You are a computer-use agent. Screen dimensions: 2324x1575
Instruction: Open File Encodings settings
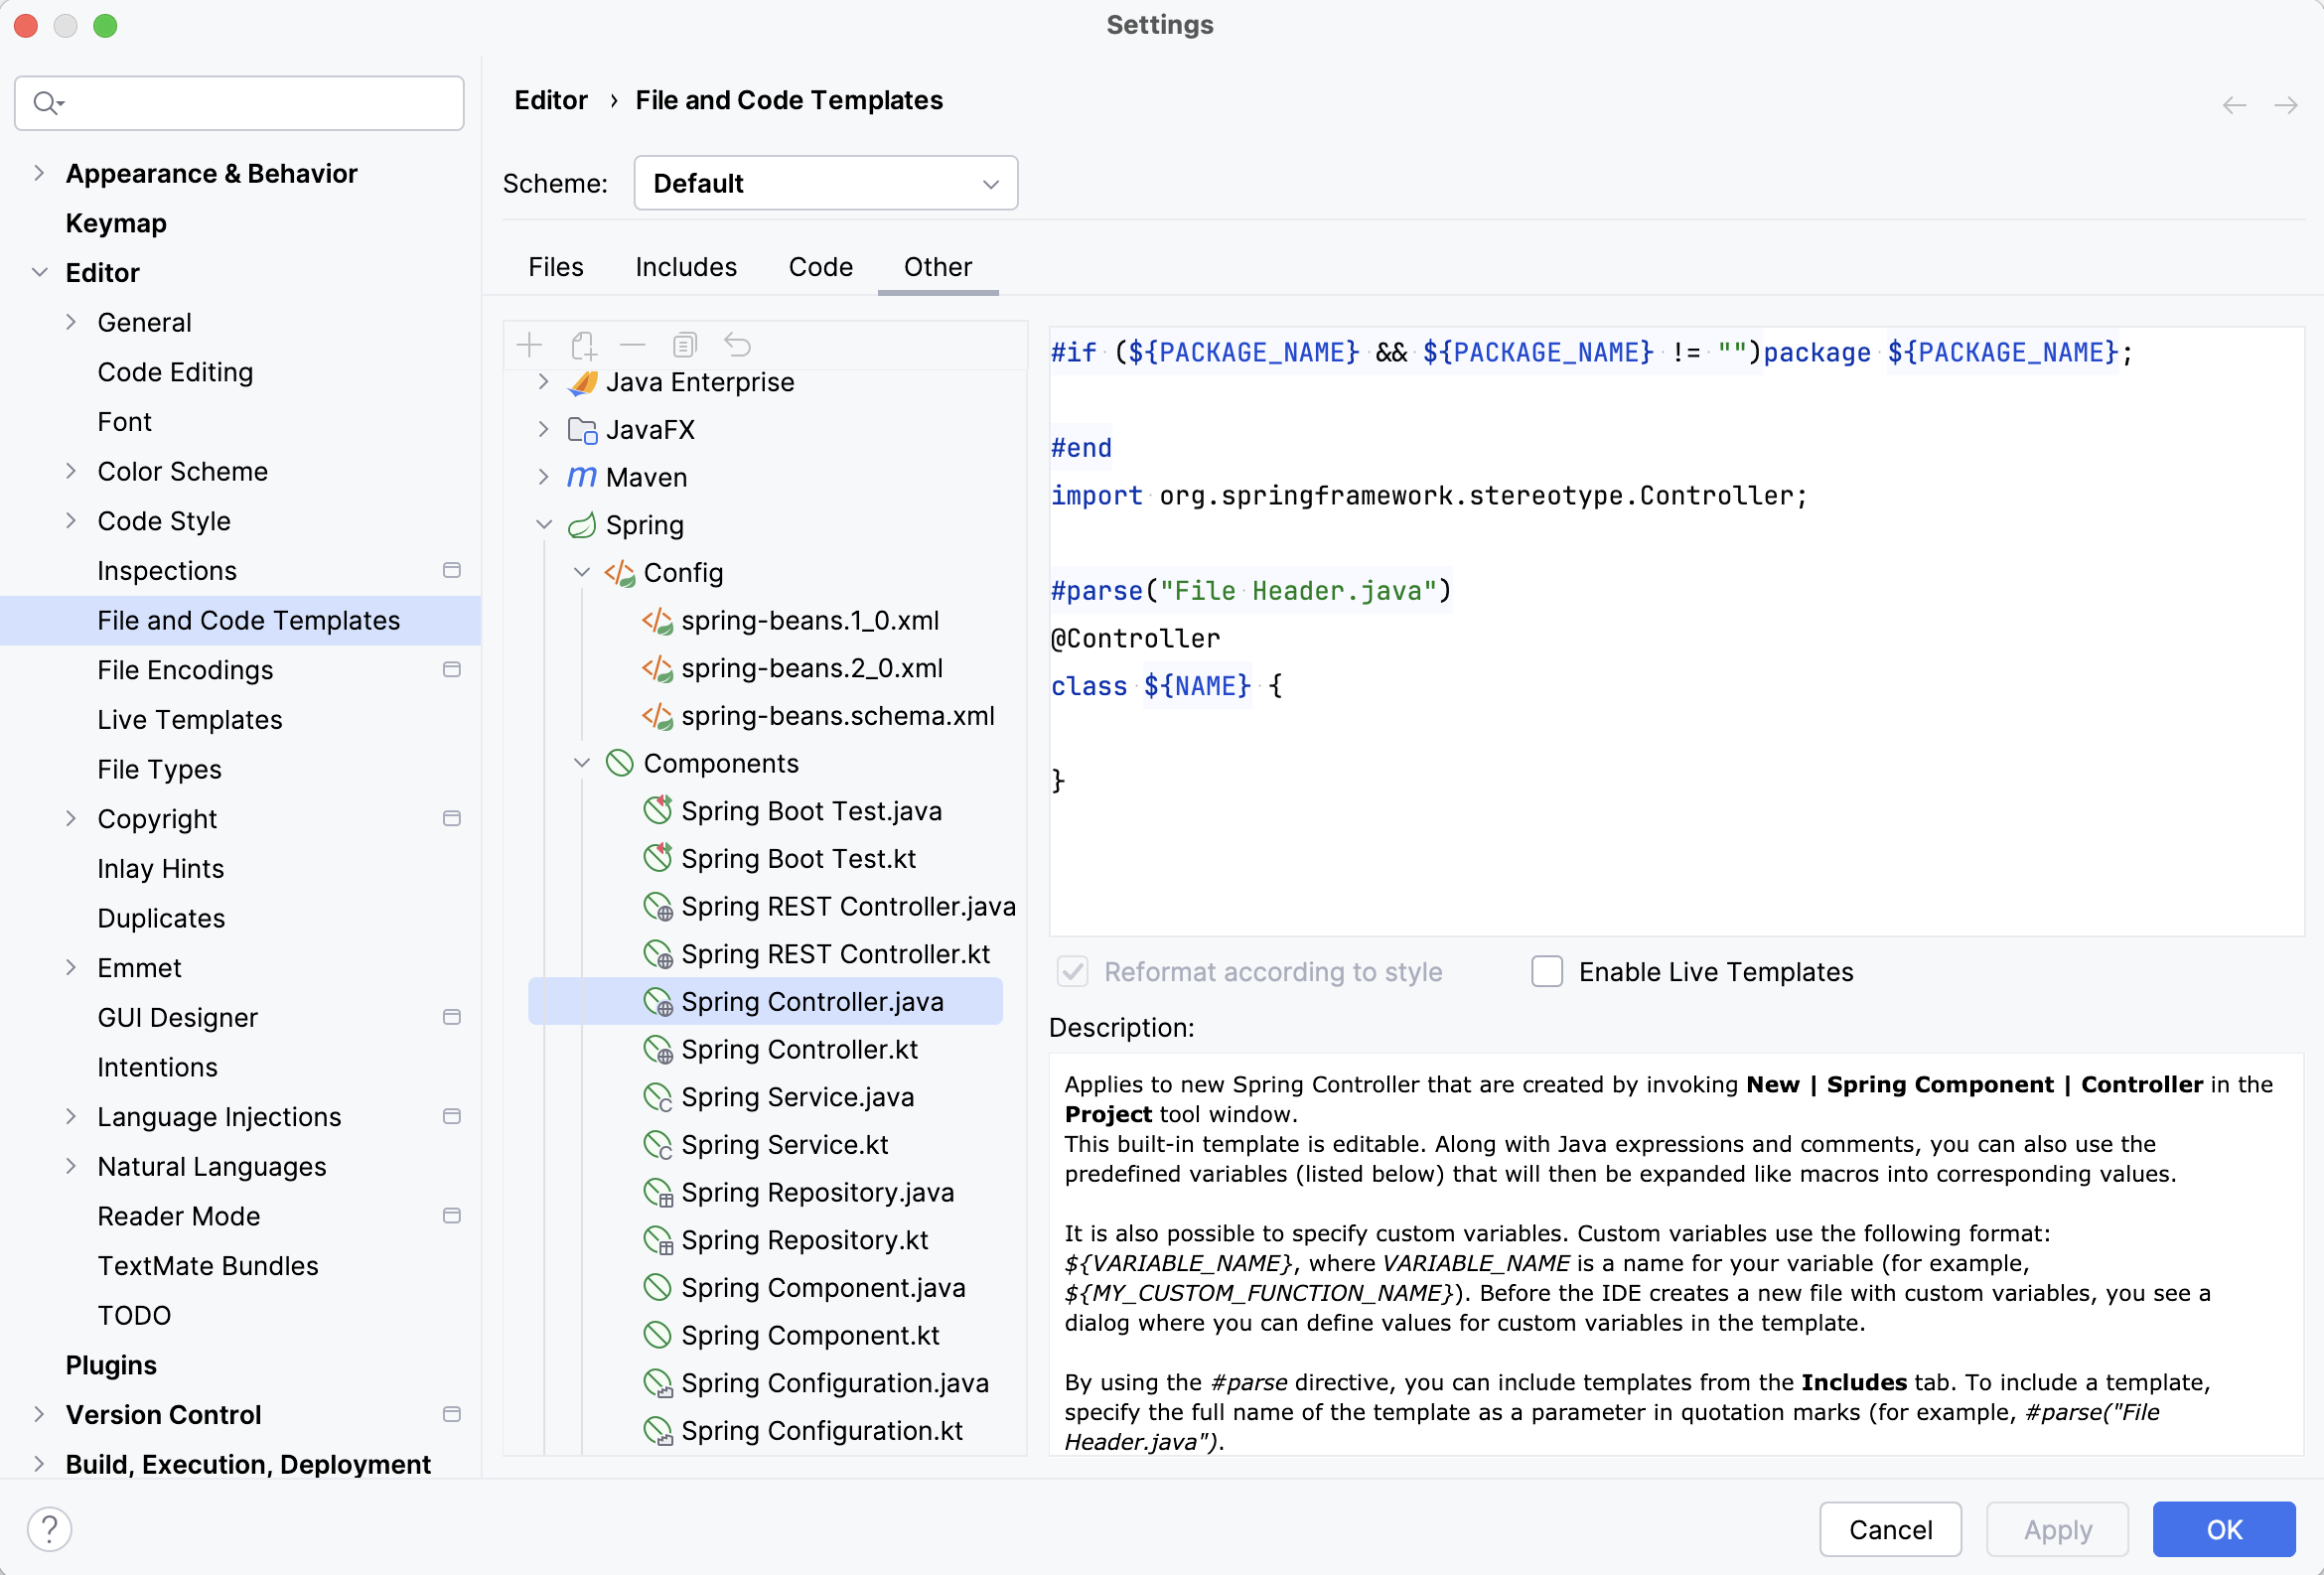tap(185, 670)
